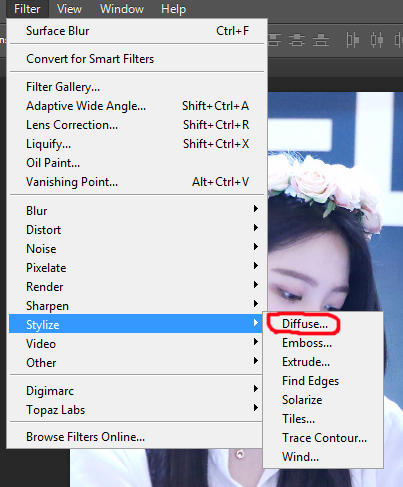
Task: Open the Window menu
Action: pos(122,9)
